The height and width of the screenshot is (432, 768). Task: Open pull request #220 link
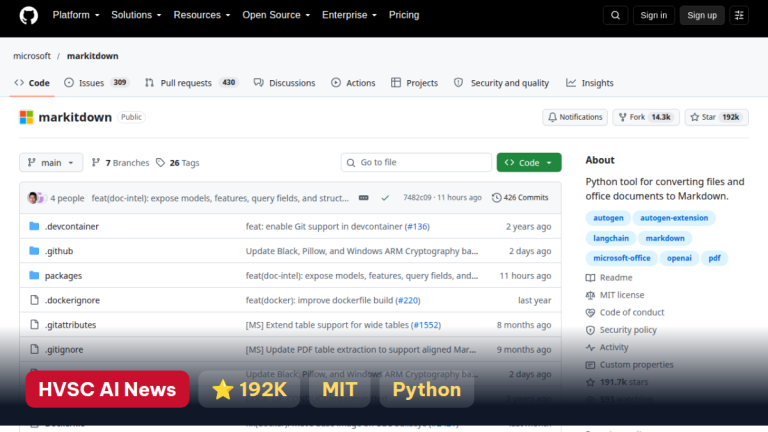click(408, 300)
